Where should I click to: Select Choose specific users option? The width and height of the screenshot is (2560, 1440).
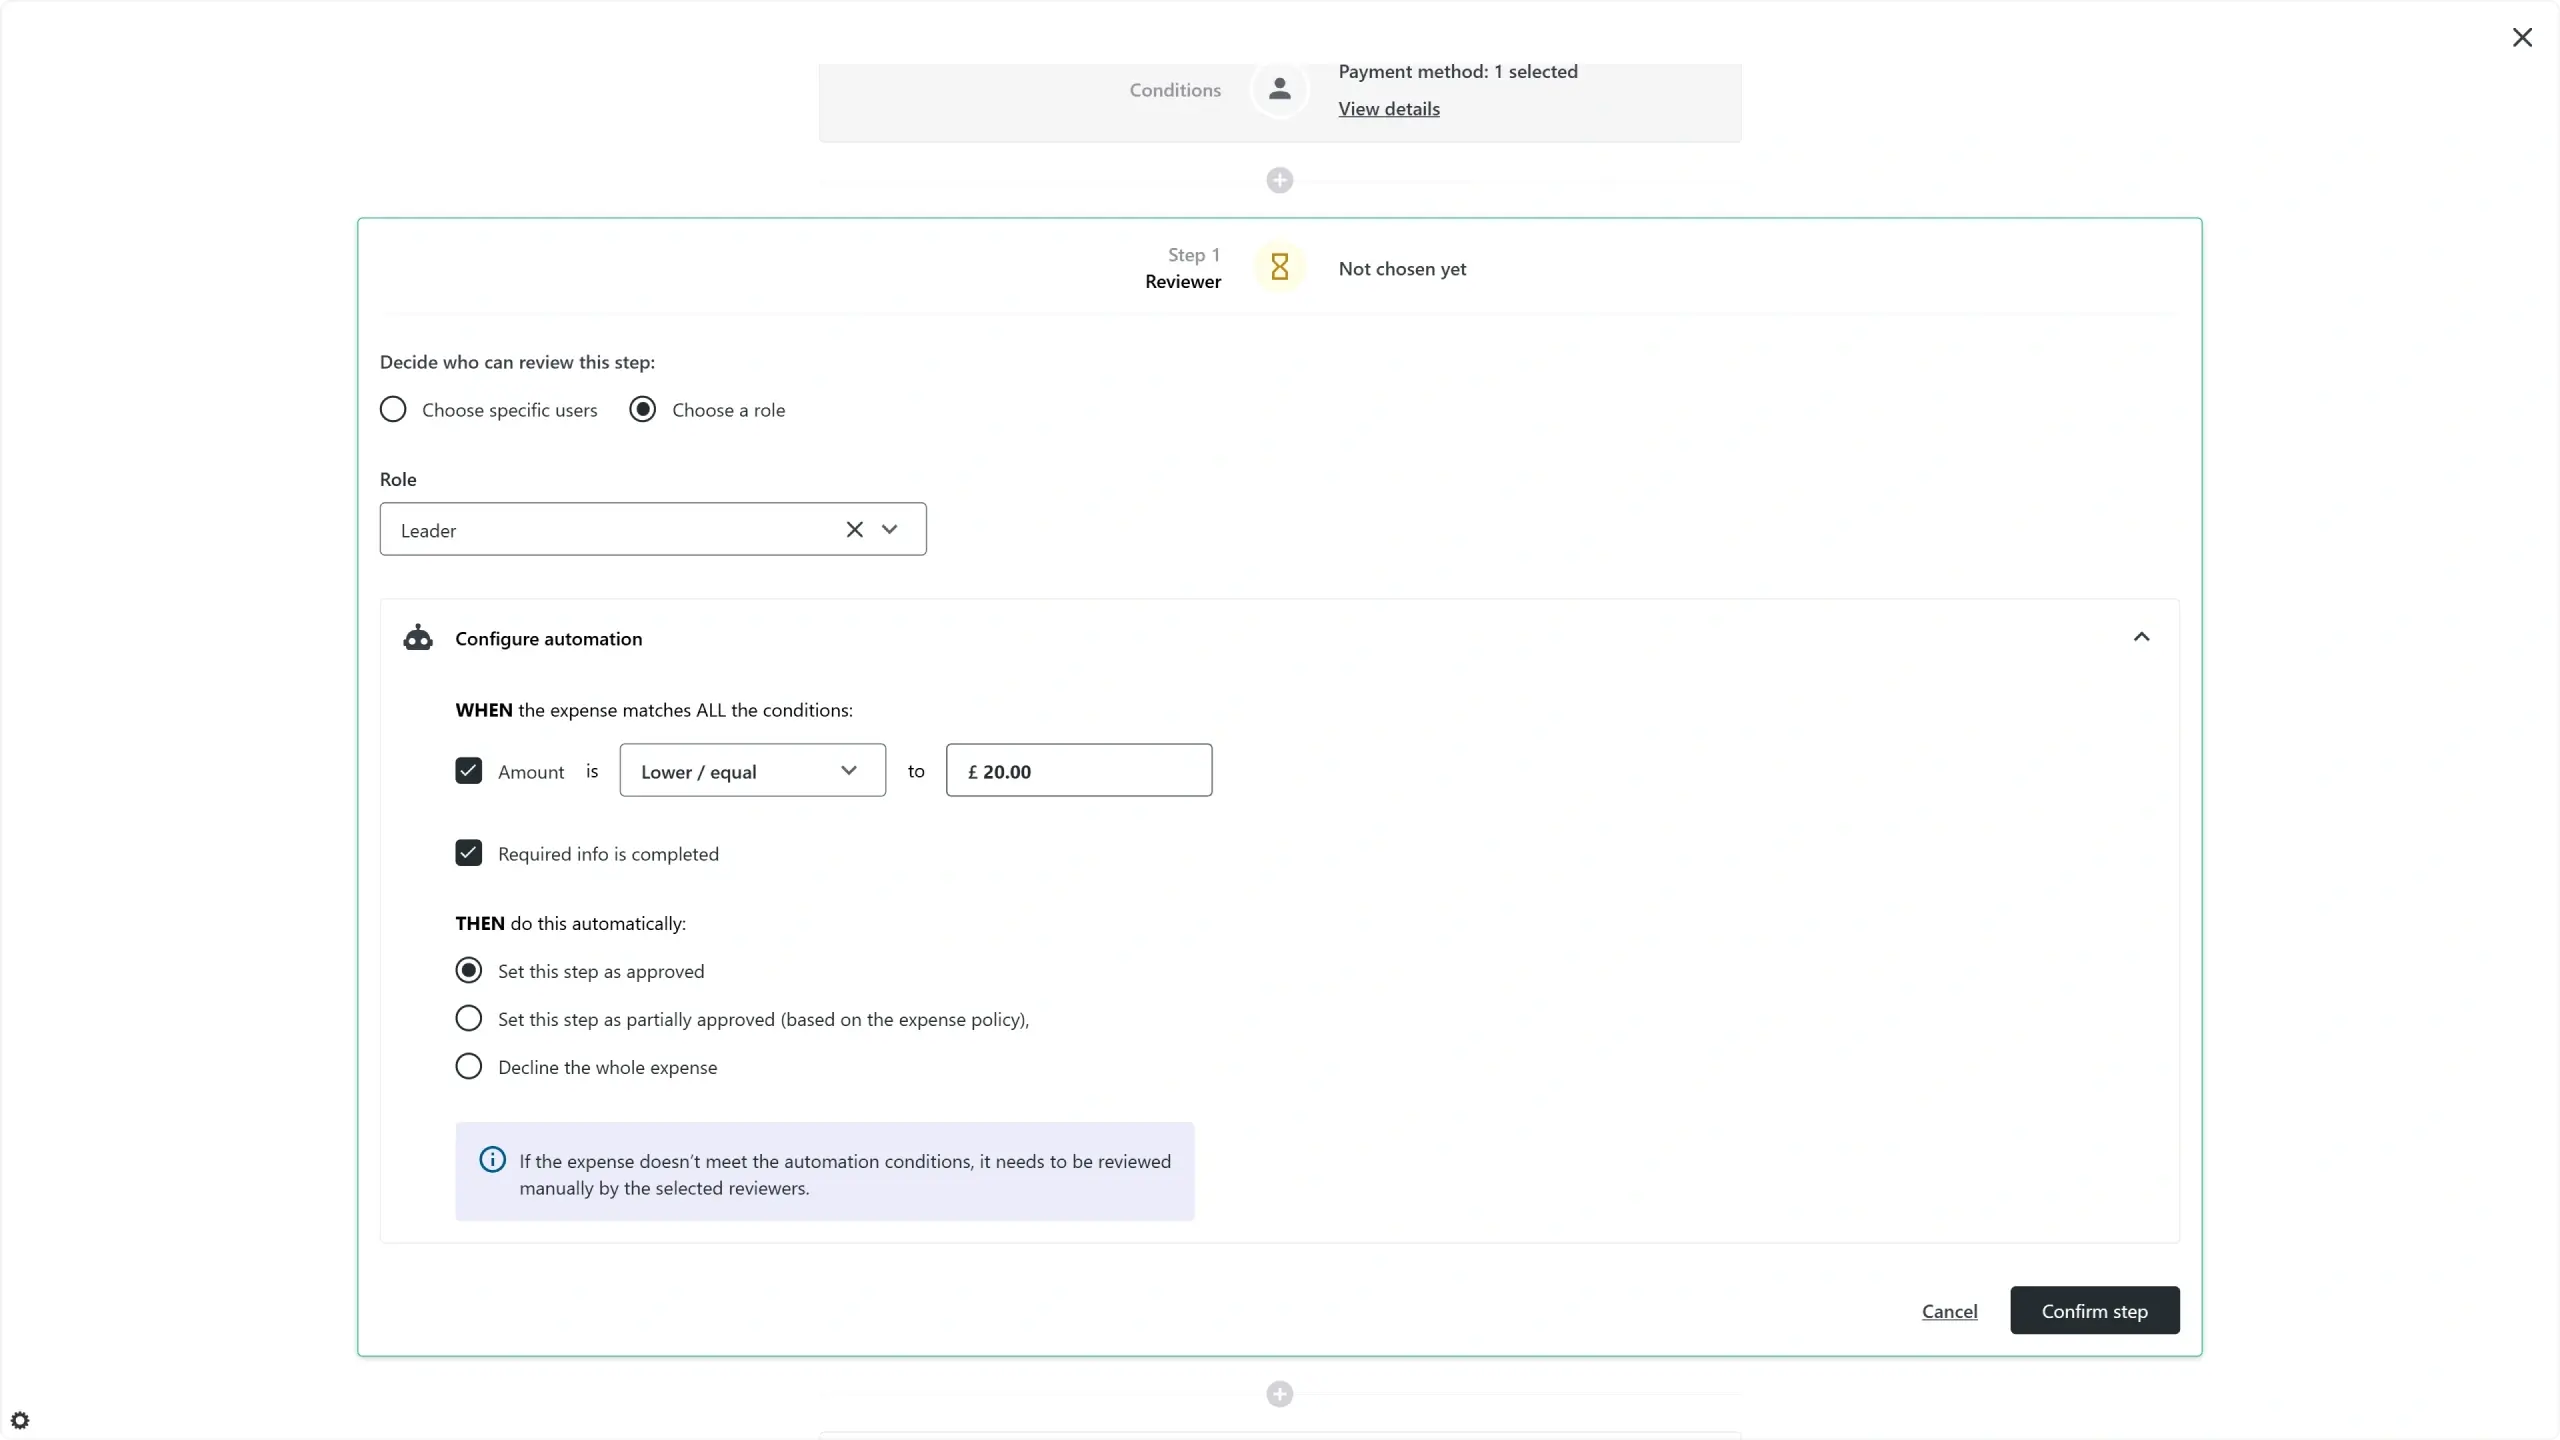(393, 409)
